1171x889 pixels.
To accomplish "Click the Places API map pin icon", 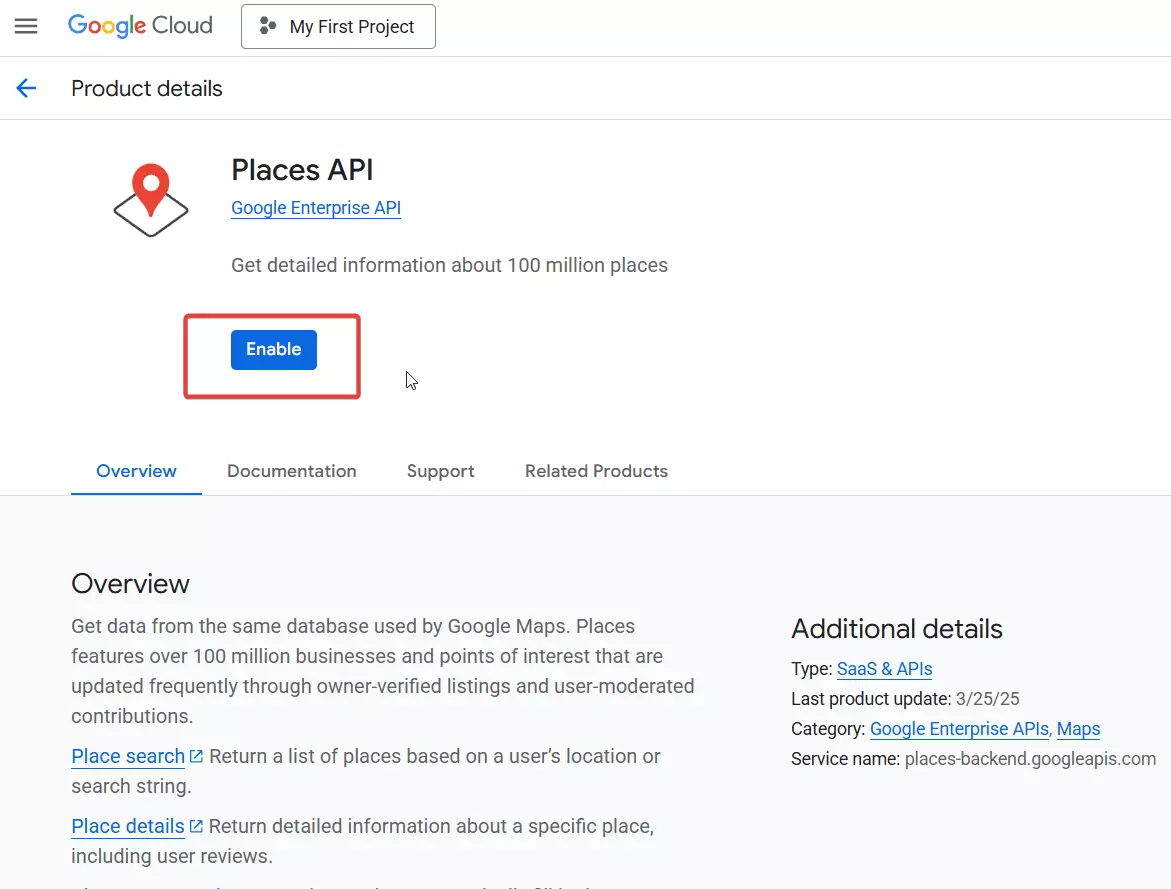I will [151, 201].
